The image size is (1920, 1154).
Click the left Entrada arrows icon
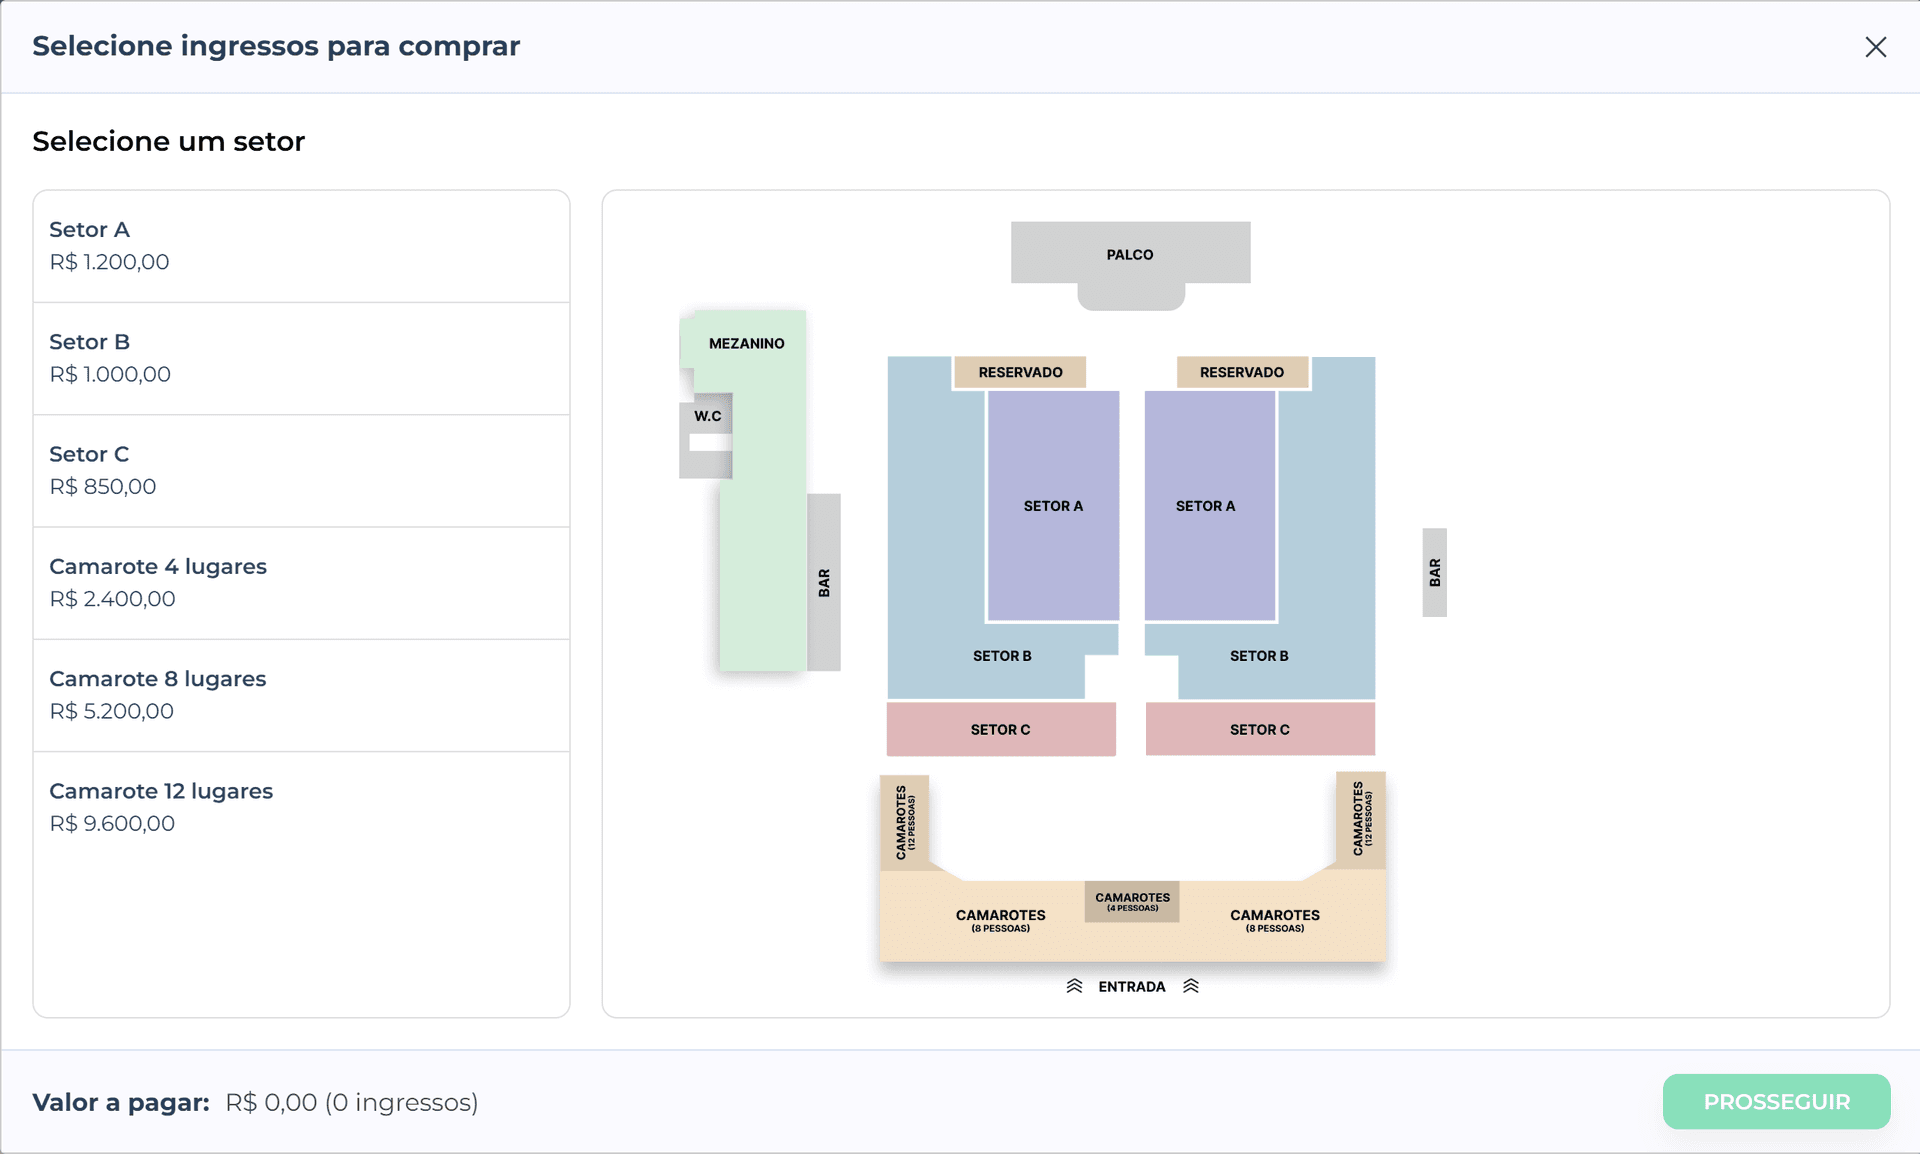pyautogui.click(x=1074, y=986)
